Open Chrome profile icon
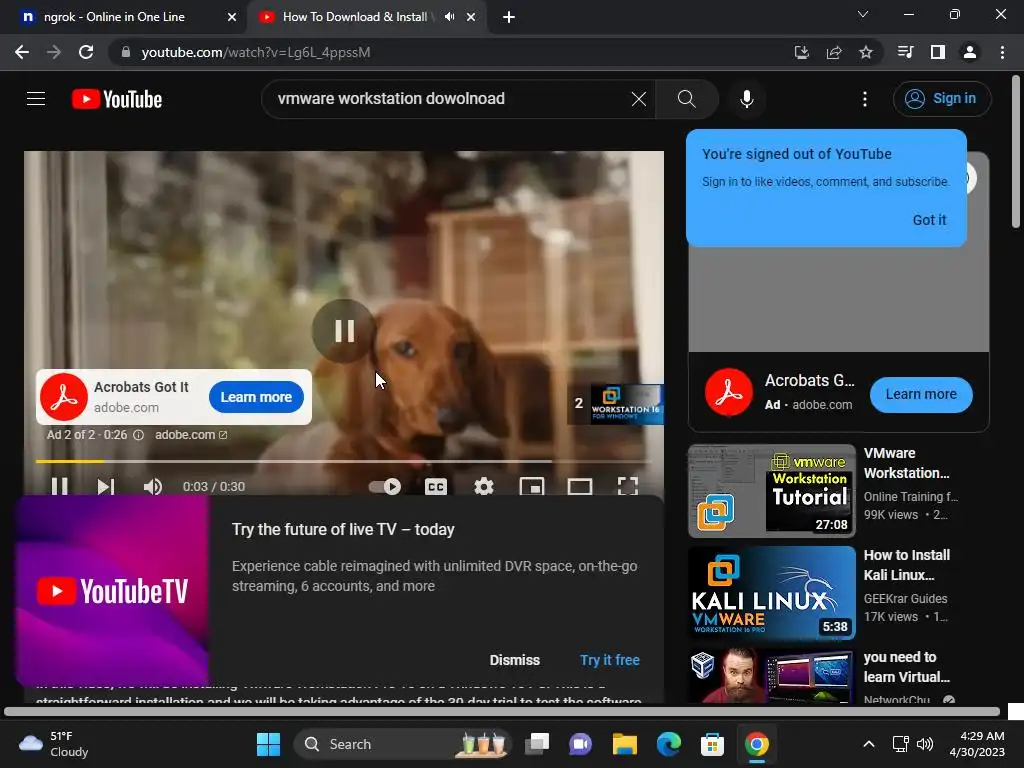The width and height of the screenshot is (1024, 768). (970, 52)
